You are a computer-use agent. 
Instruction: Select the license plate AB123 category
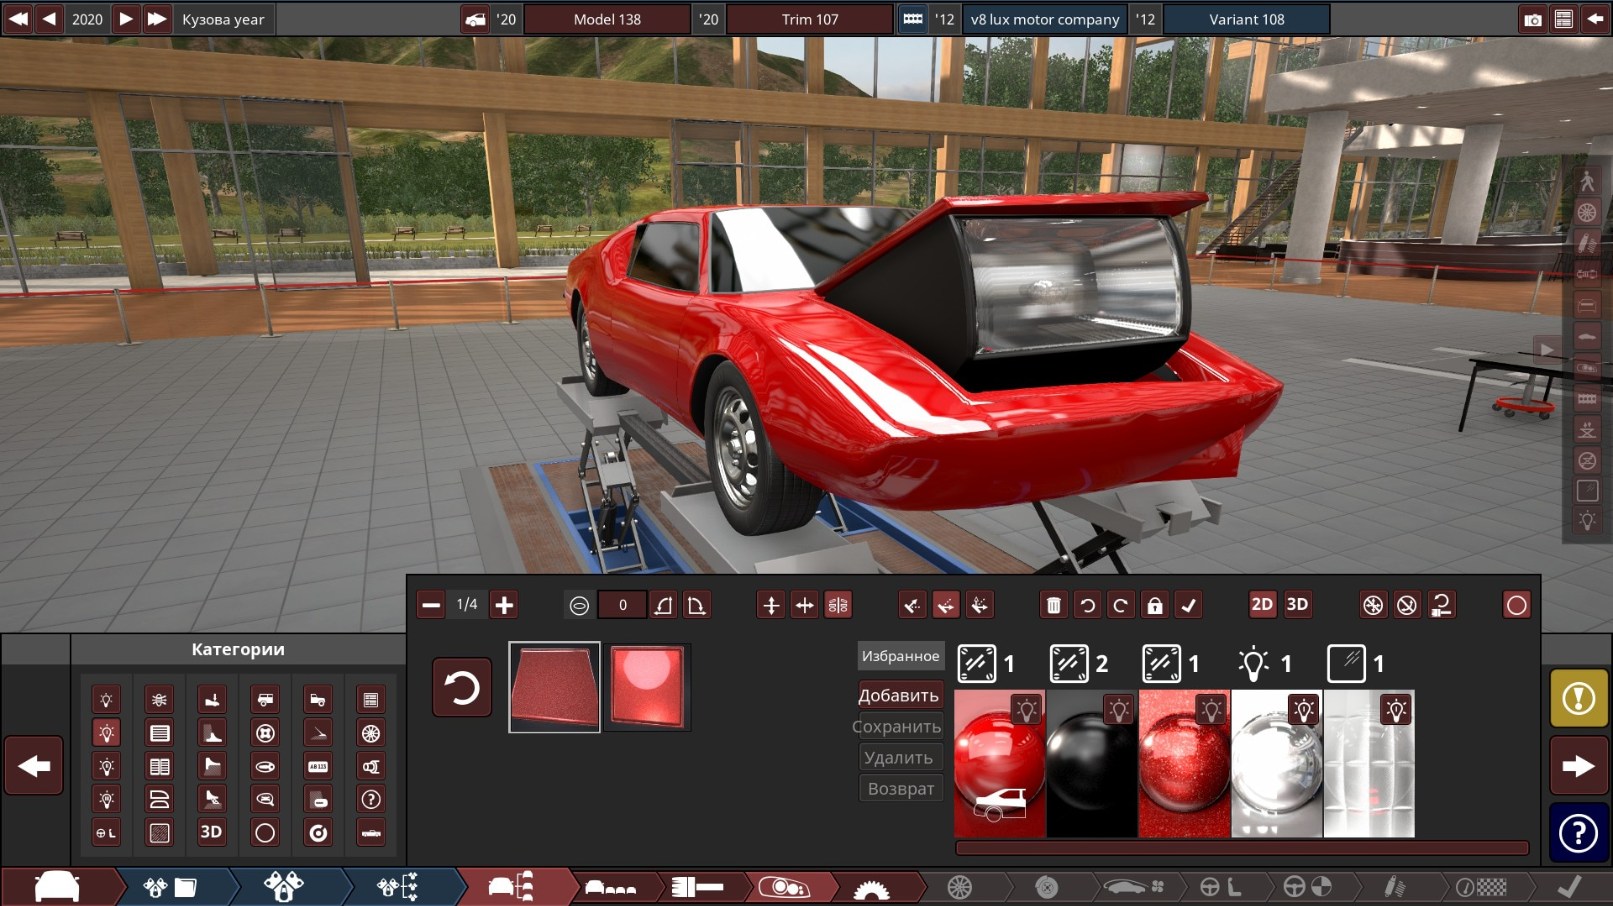pos(318,766)
